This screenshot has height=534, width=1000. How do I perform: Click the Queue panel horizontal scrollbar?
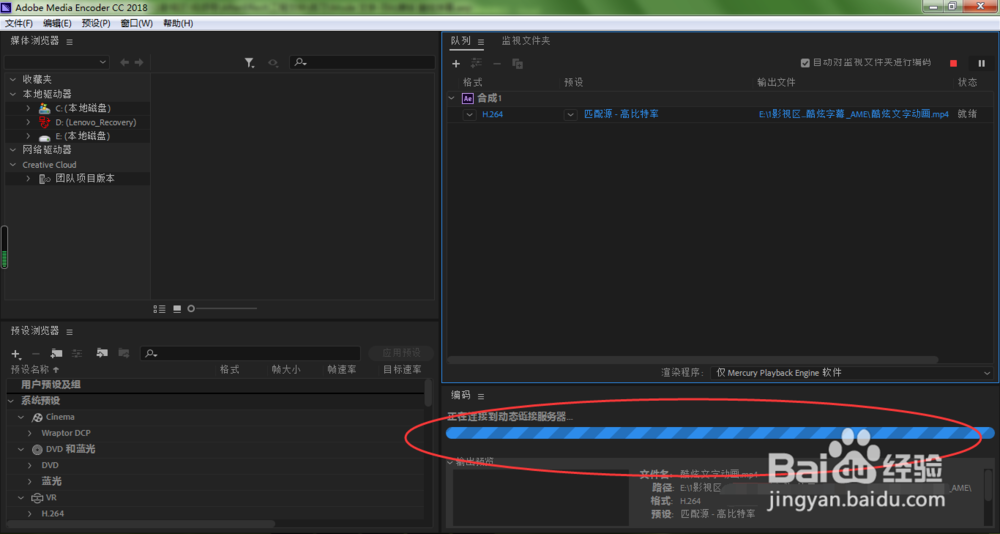click(693, 359)
